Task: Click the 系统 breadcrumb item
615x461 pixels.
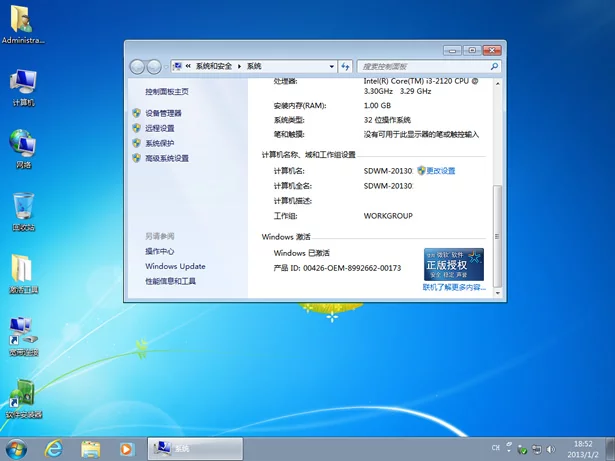Action: pyautogui.click(x=254, y=66)
